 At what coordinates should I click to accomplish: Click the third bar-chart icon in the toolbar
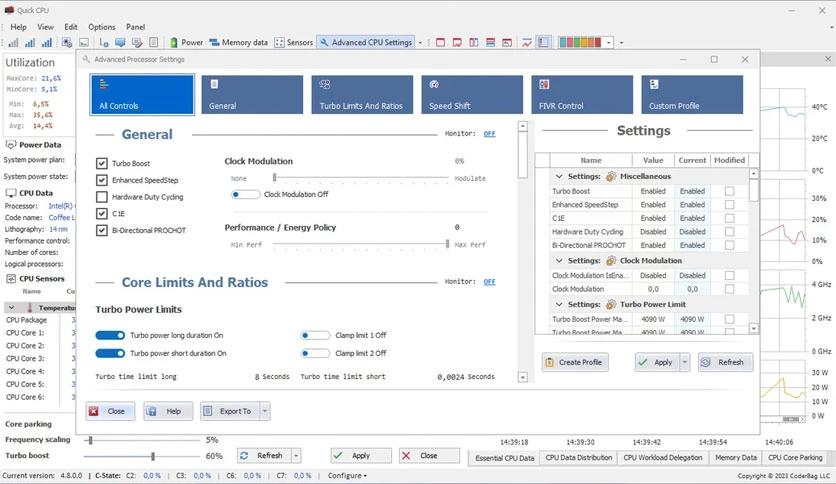[47, 43]
